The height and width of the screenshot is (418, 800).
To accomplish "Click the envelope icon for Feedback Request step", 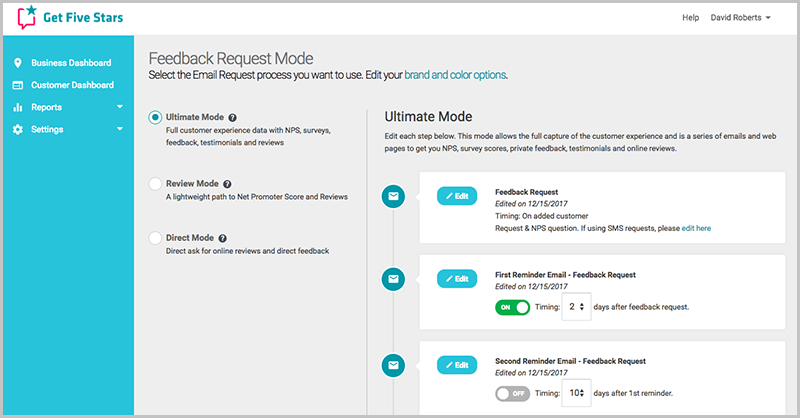I will point(393,196).
